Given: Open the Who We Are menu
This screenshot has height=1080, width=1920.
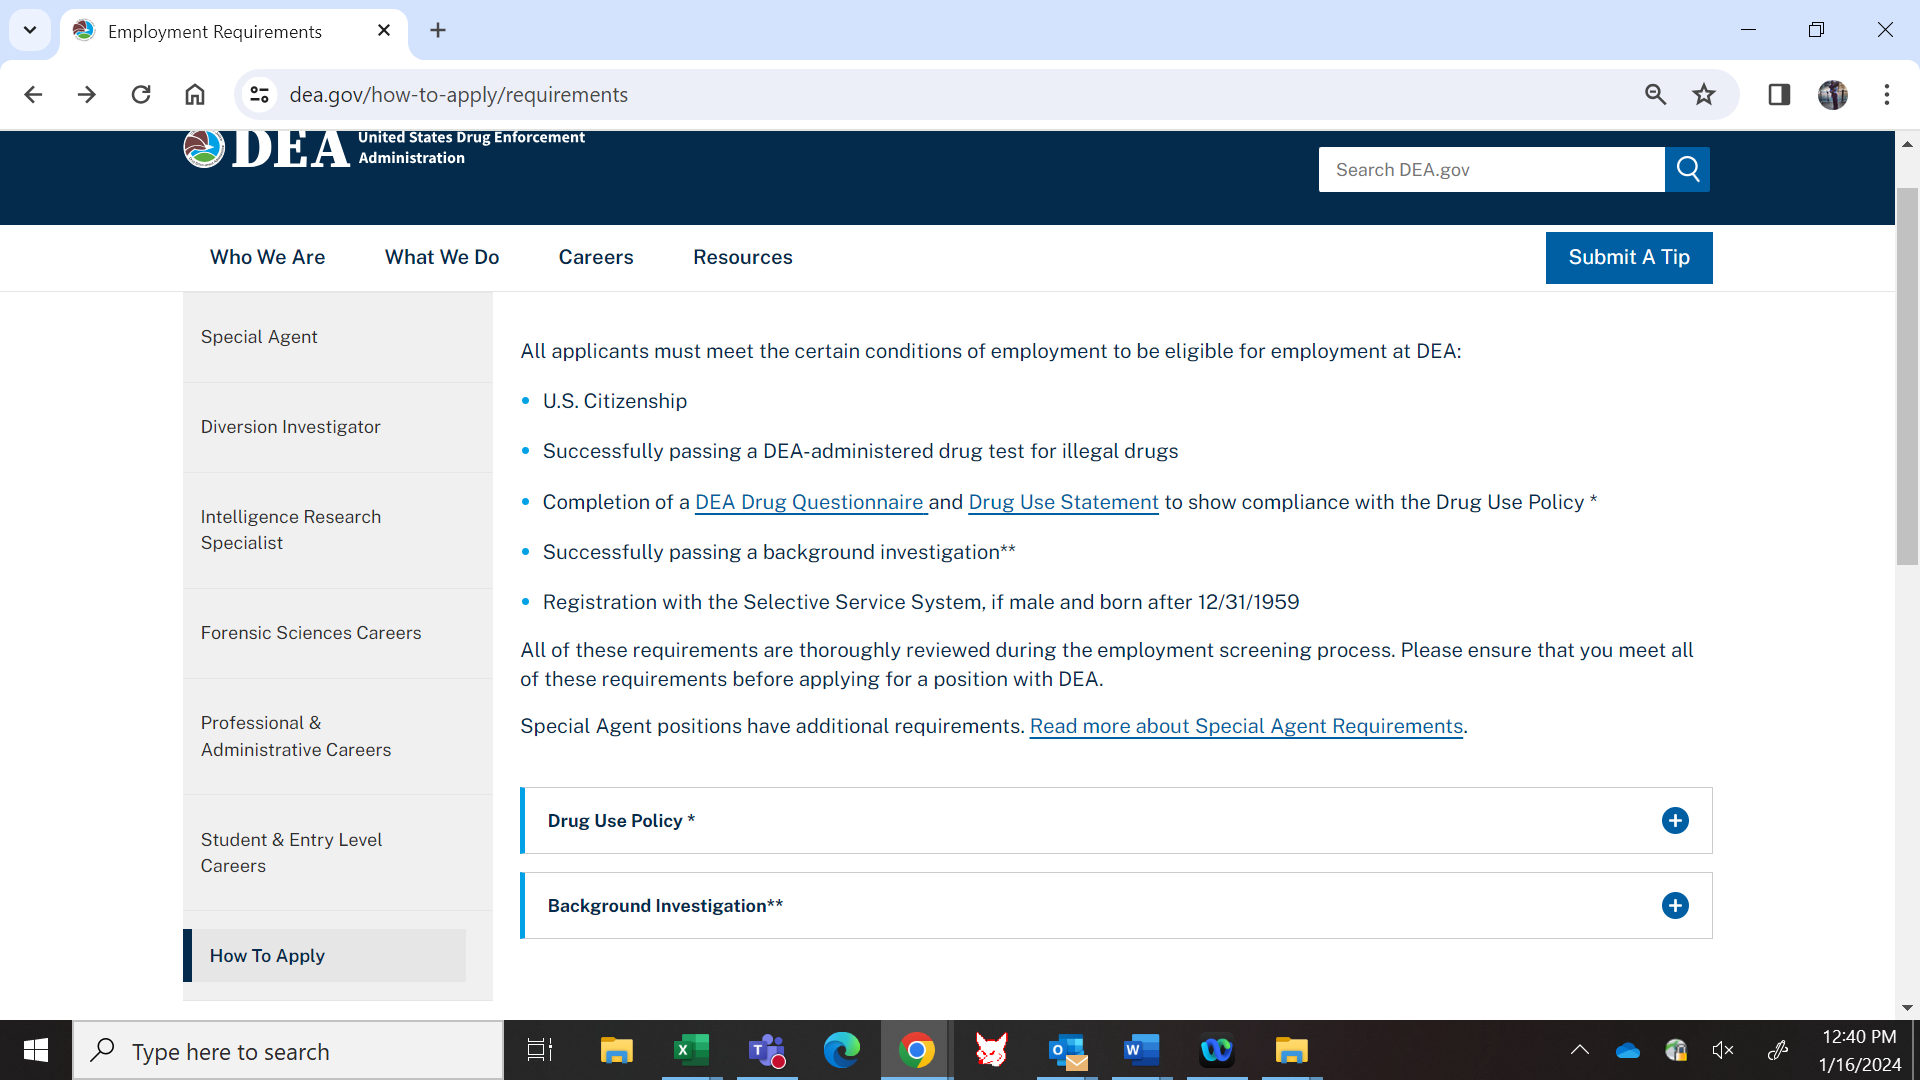Looking at the screenshot, I should [267, 257].
